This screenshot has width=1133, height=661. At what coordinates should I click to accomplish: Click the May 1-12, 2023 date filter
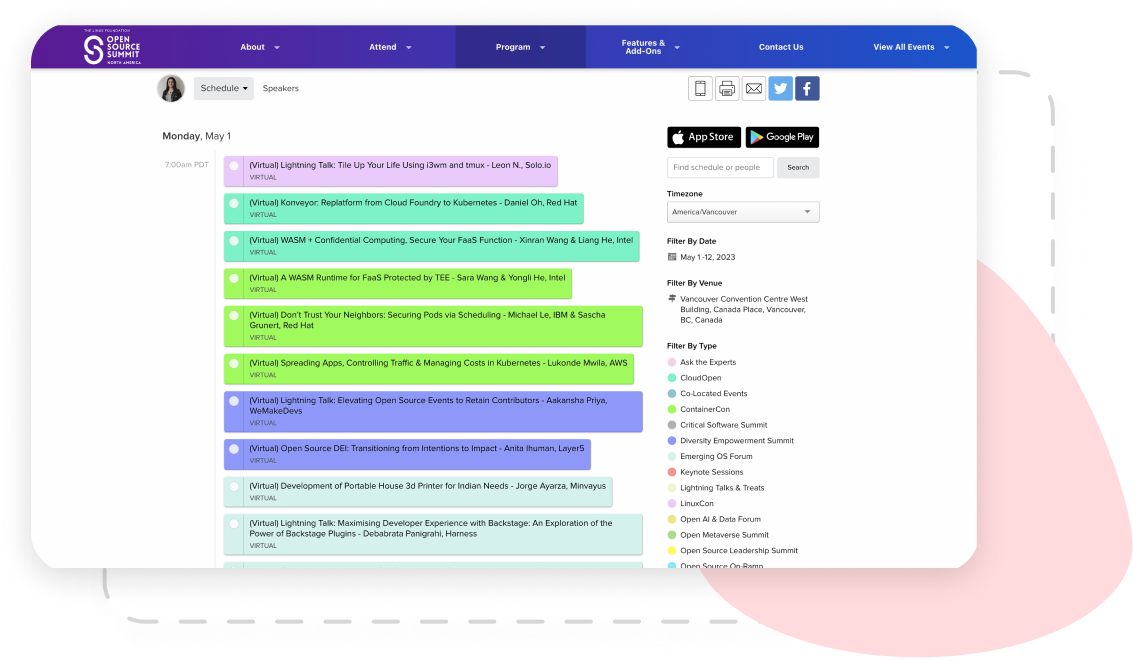[x=707, y=257]
